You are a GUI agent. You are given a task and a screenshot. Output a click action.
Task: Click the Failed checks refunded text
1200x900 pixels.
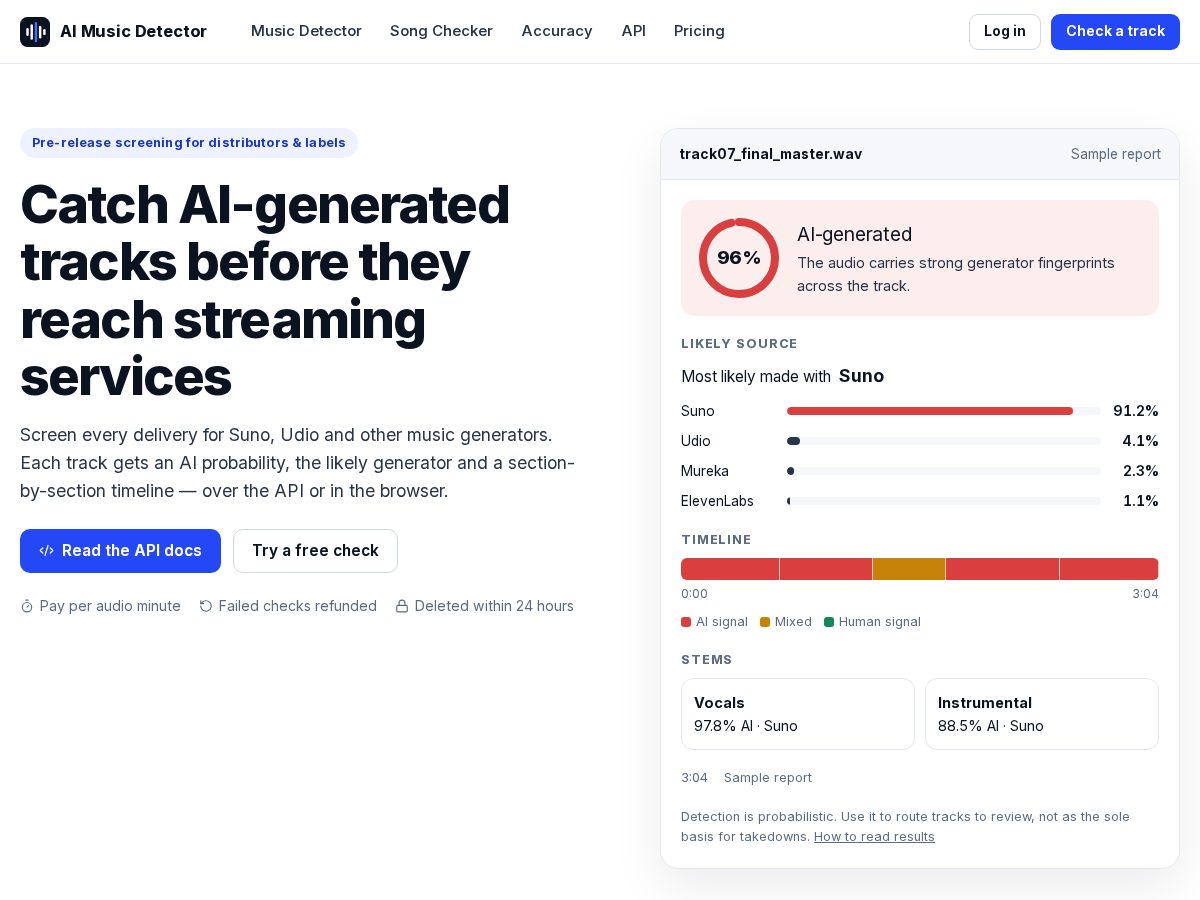click(298, 606)
